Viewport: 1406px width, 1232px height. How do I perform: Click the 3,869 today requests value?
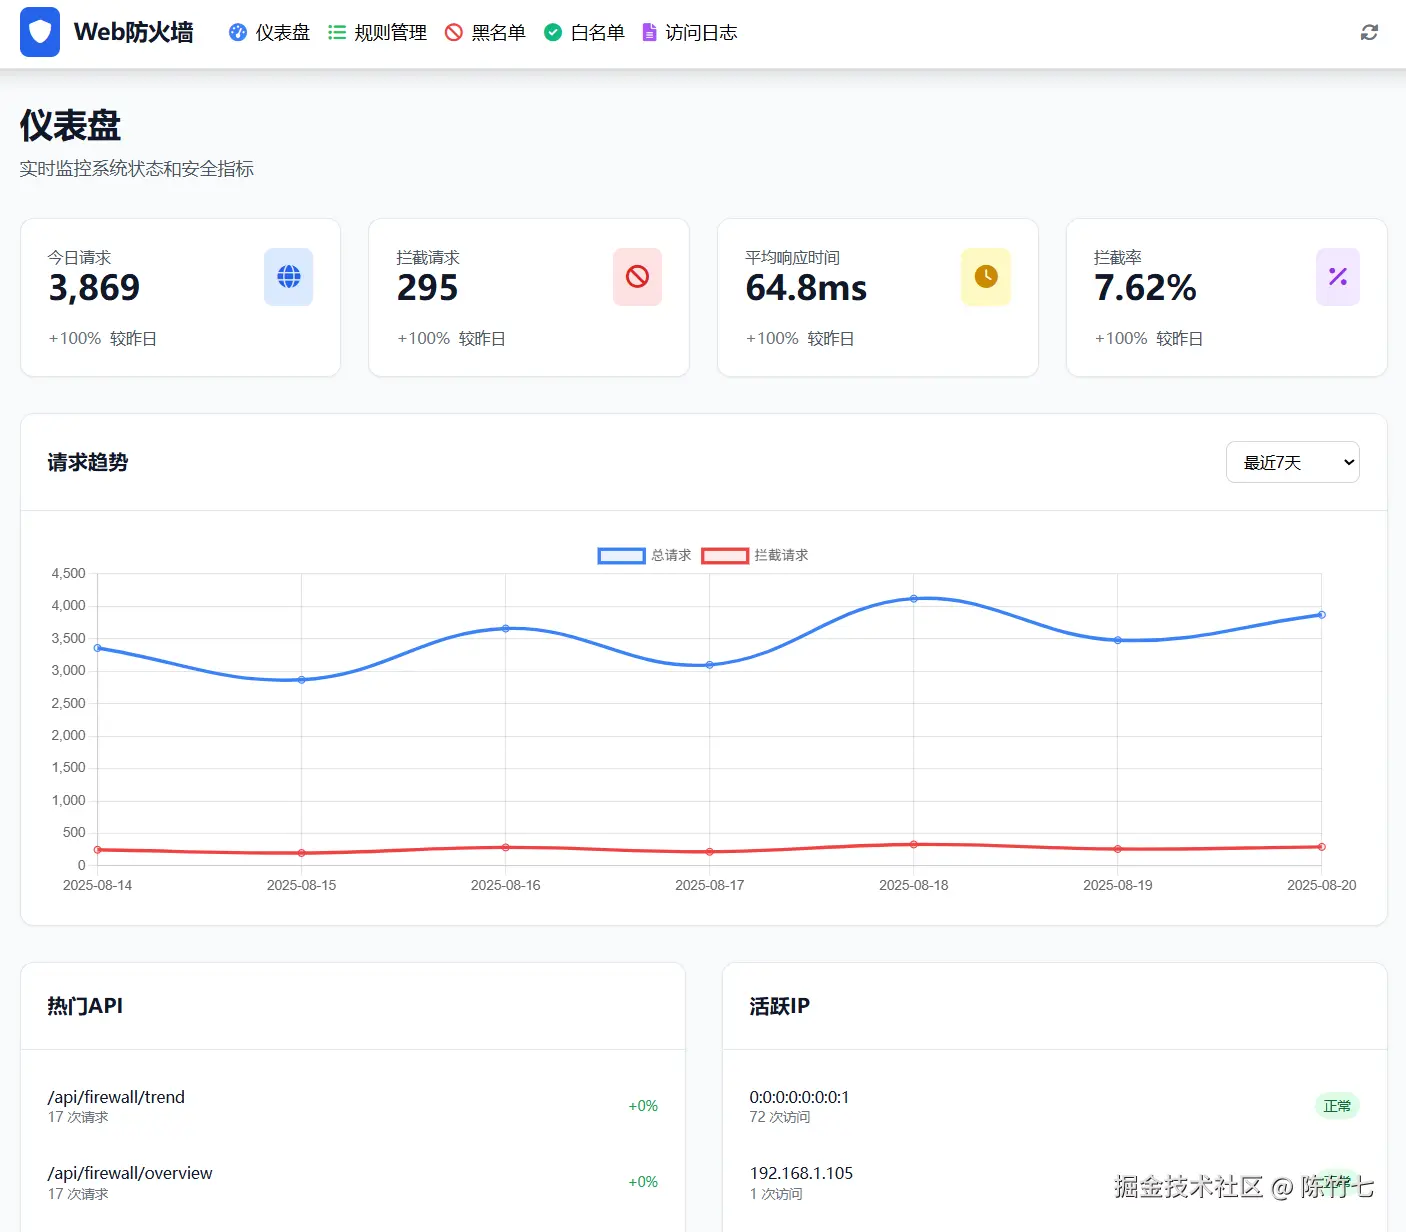pyautogui.click(x=94, y=288)
